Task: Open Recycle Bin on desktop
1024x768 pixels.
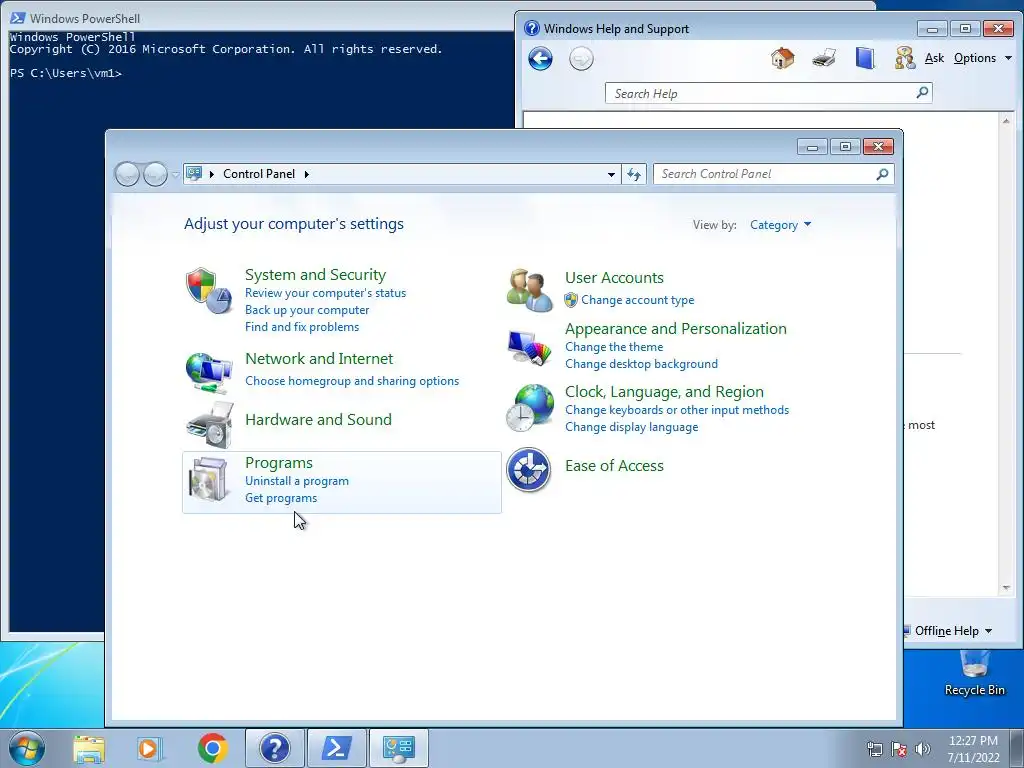Action: pyautogui.click(x=974, y=674)
